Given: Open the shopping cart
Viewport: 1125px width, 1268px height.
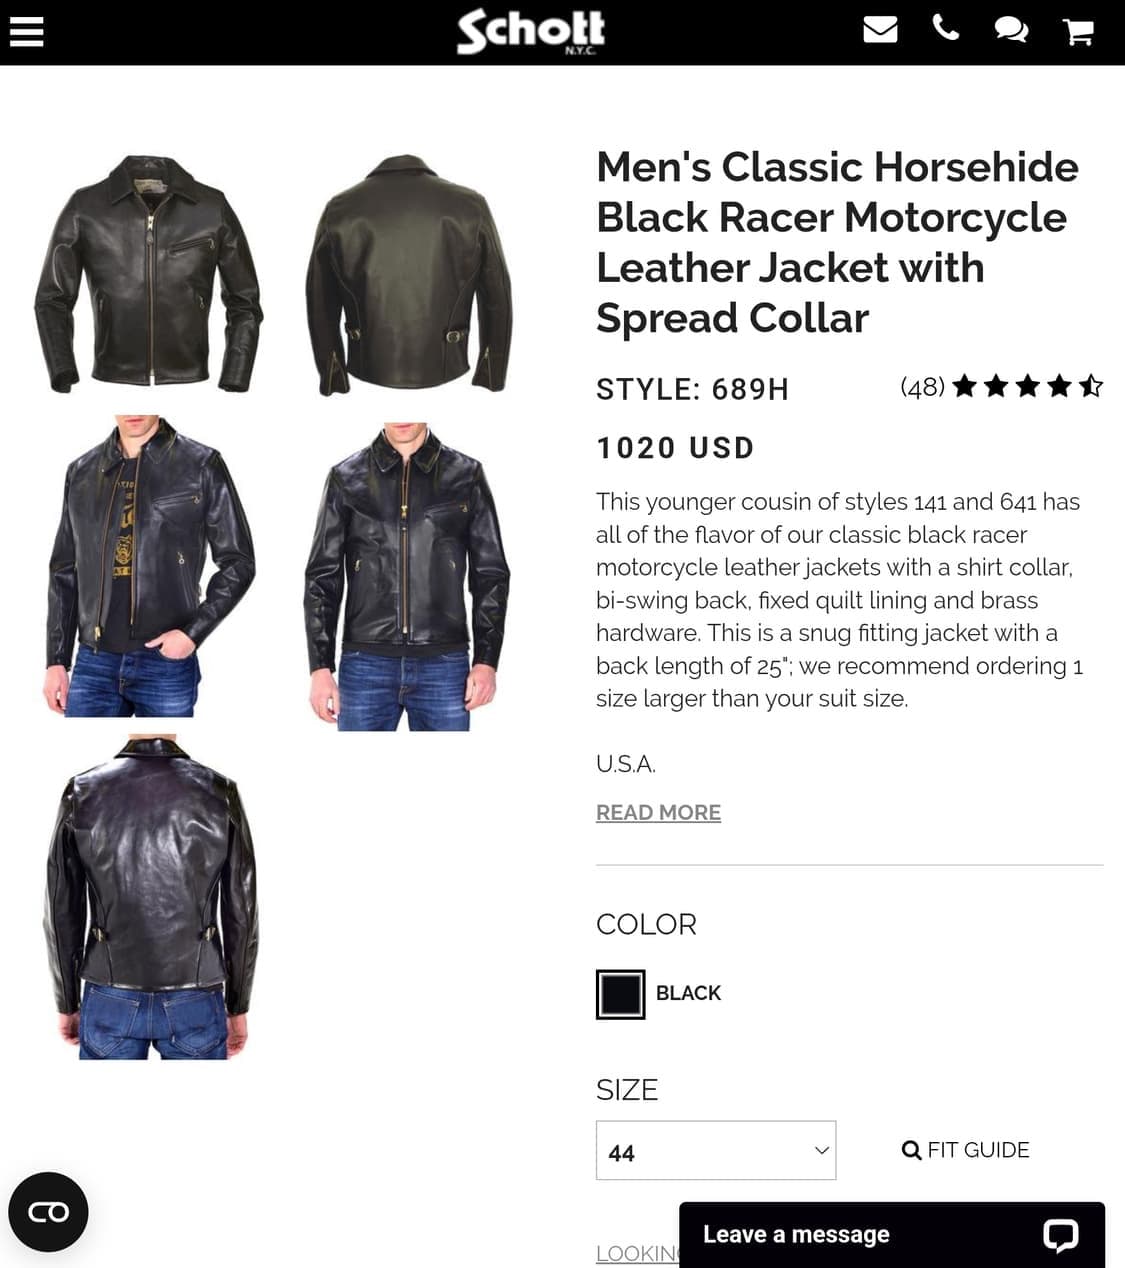Looking at the screenshot, I should tap(1078, 32).
